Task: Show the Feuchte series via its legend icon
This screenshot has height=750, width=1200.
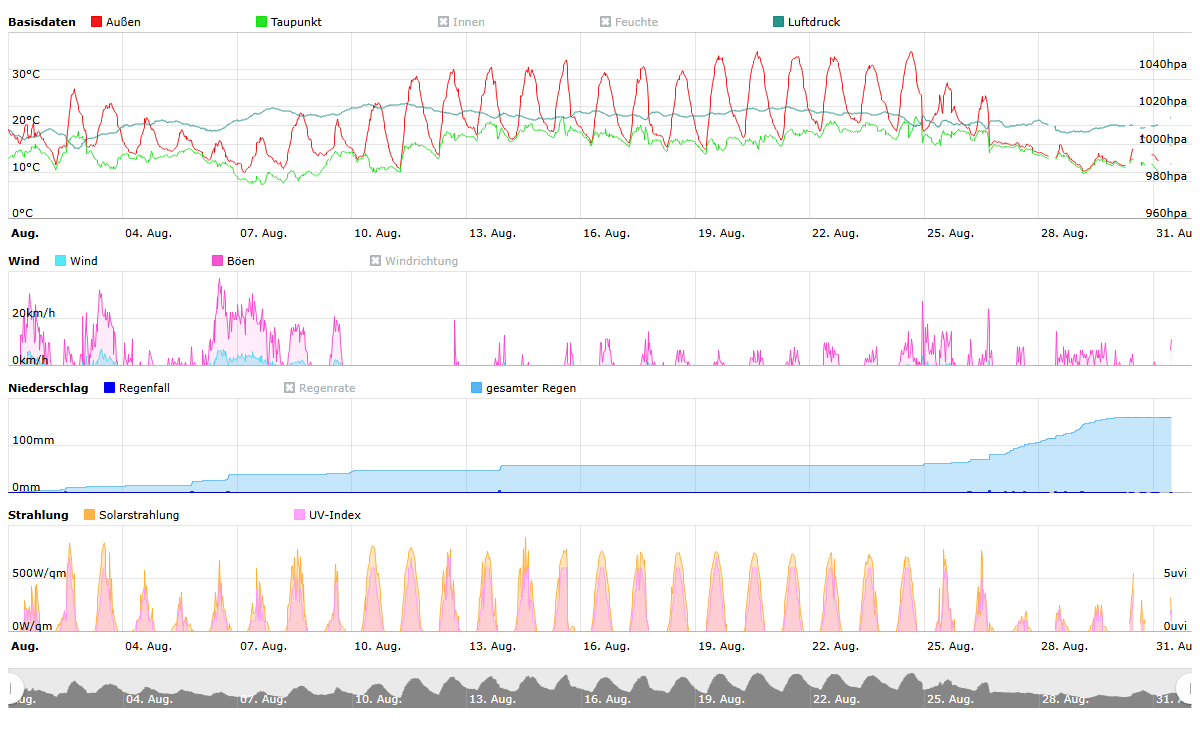Action: [605, 22]
